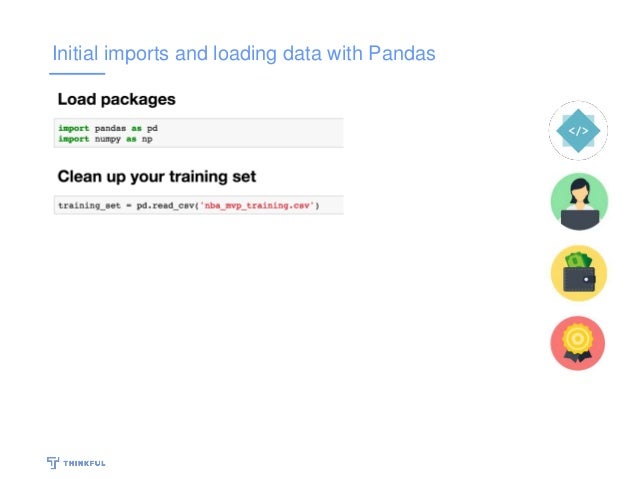Click the THINKFUL brand text
Viewport: 638px width, 479px height.
84,463
